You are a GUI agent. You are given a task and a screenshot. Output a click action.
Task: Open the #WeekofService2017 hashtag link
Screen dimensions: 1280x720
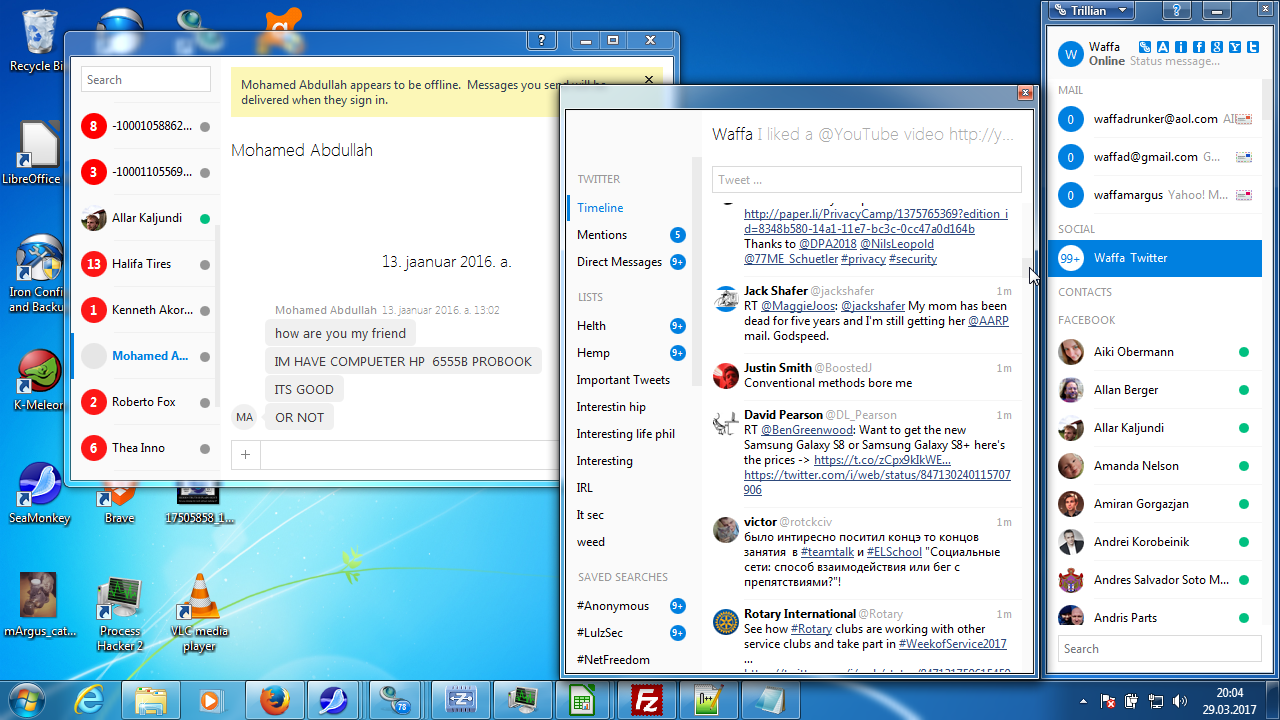[x=952, y=644]
